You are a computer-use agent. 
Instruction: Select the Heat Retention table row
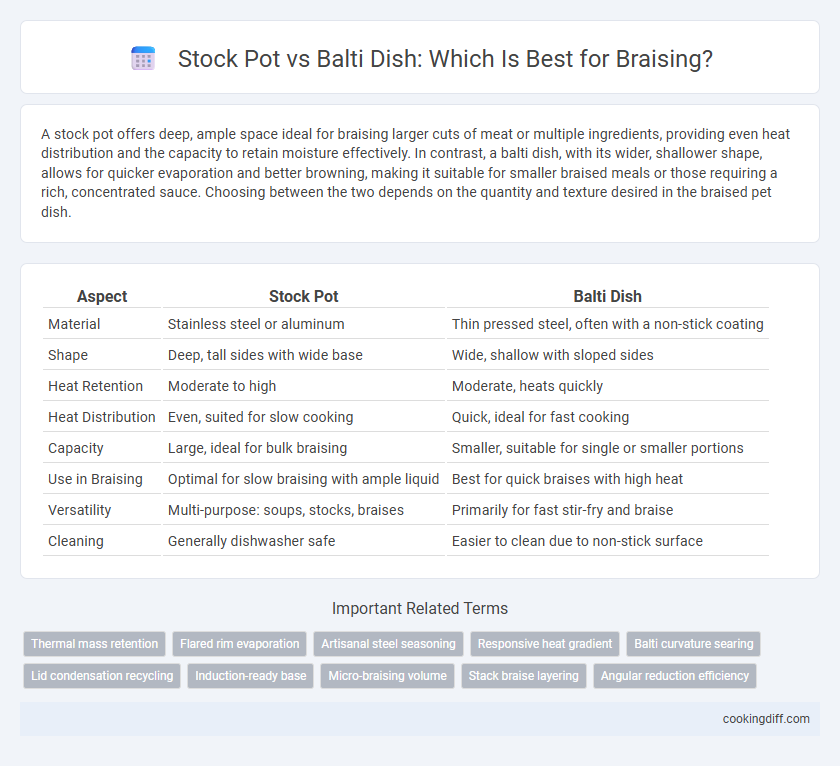coord(406,386)
